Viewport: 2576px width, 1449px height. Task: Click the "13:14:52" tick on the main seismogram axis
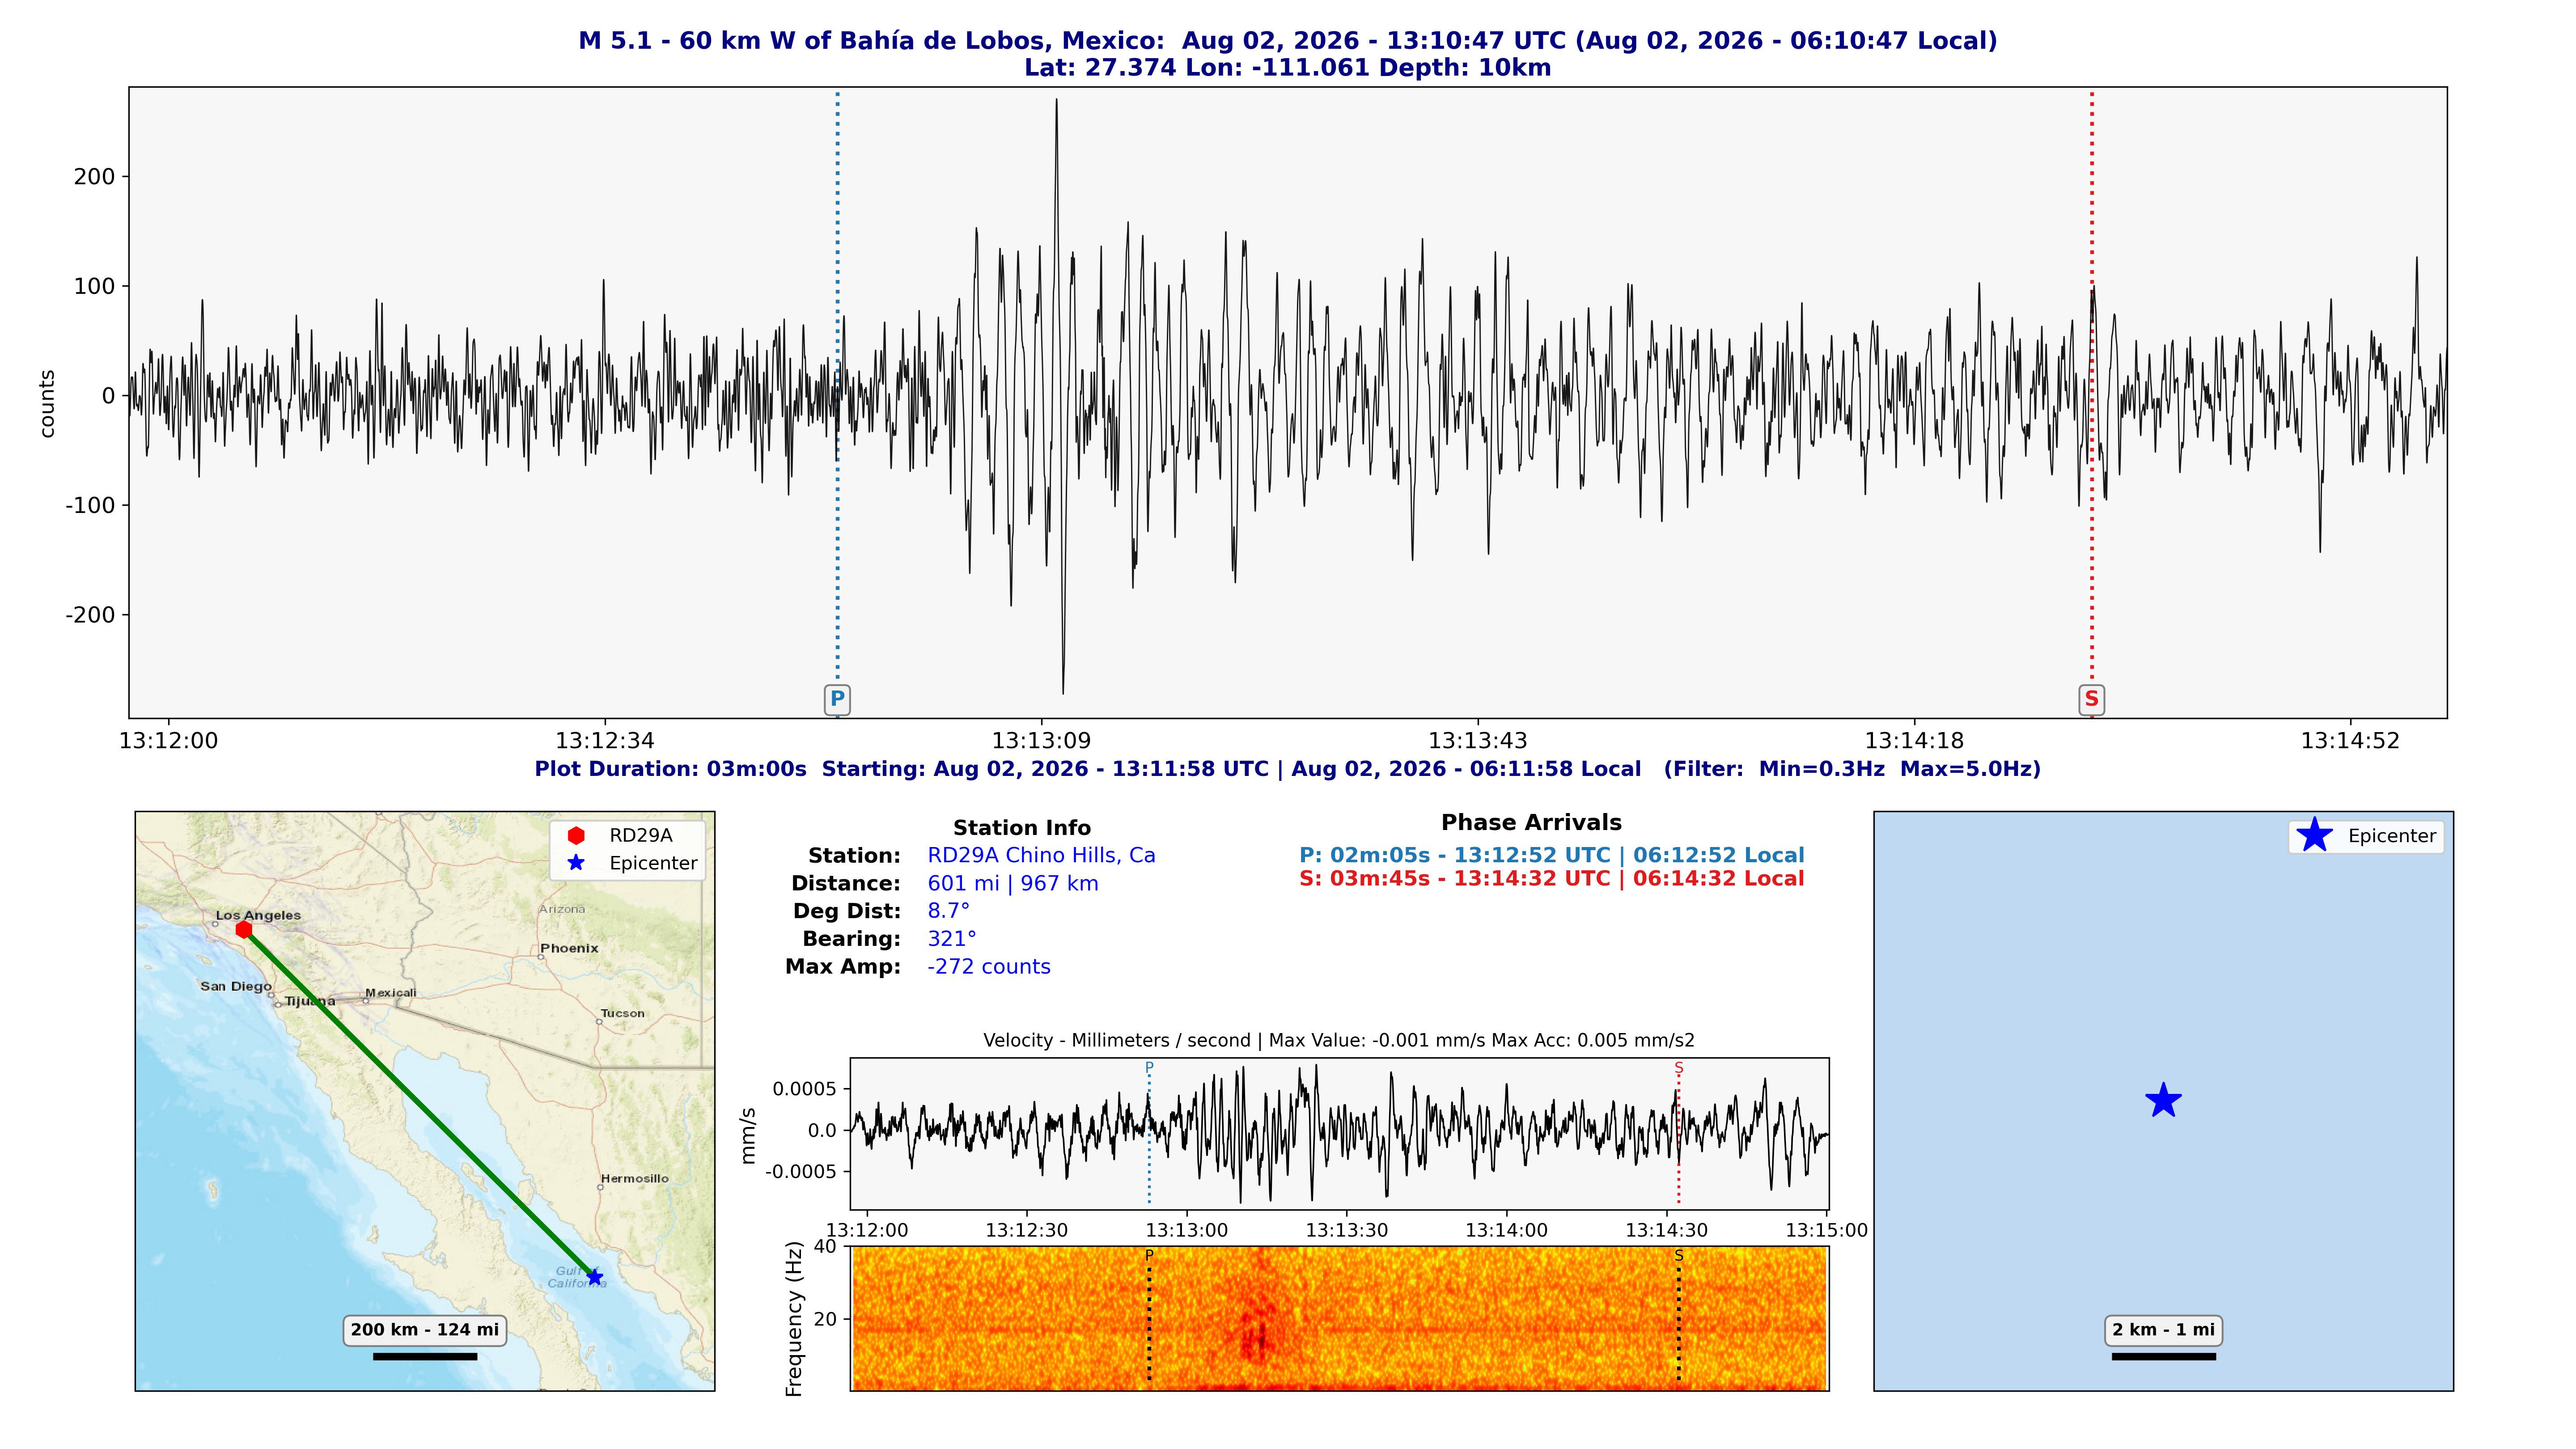click(x=2350, y=741)
